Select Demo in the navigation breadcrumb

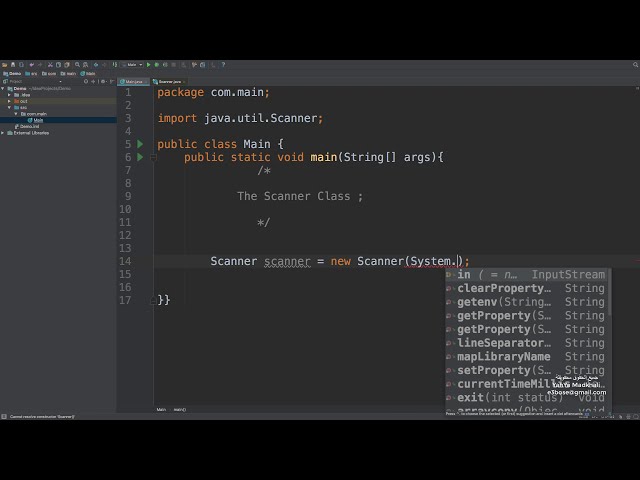click(x=12, y=74)
